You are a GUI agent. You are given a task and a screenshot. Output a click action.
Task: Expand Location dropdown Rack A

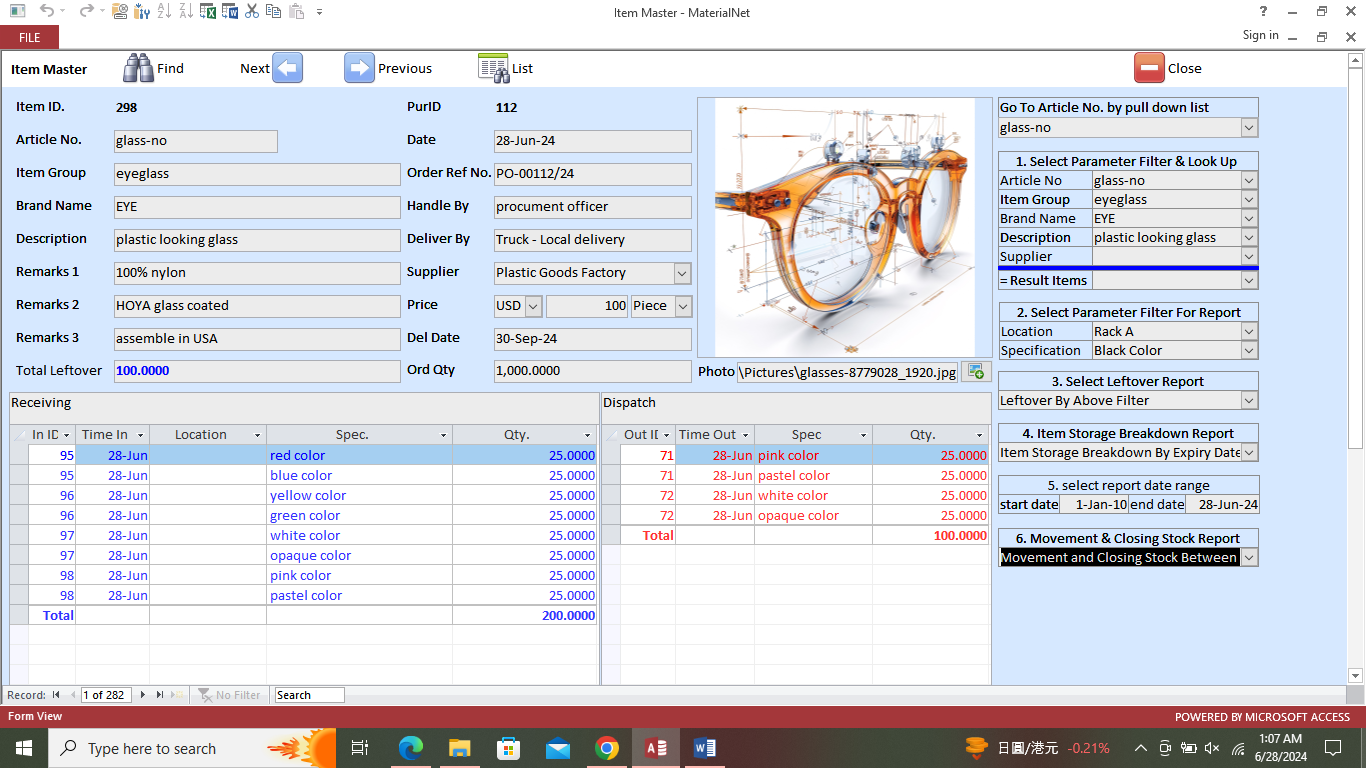[1249, 332]
